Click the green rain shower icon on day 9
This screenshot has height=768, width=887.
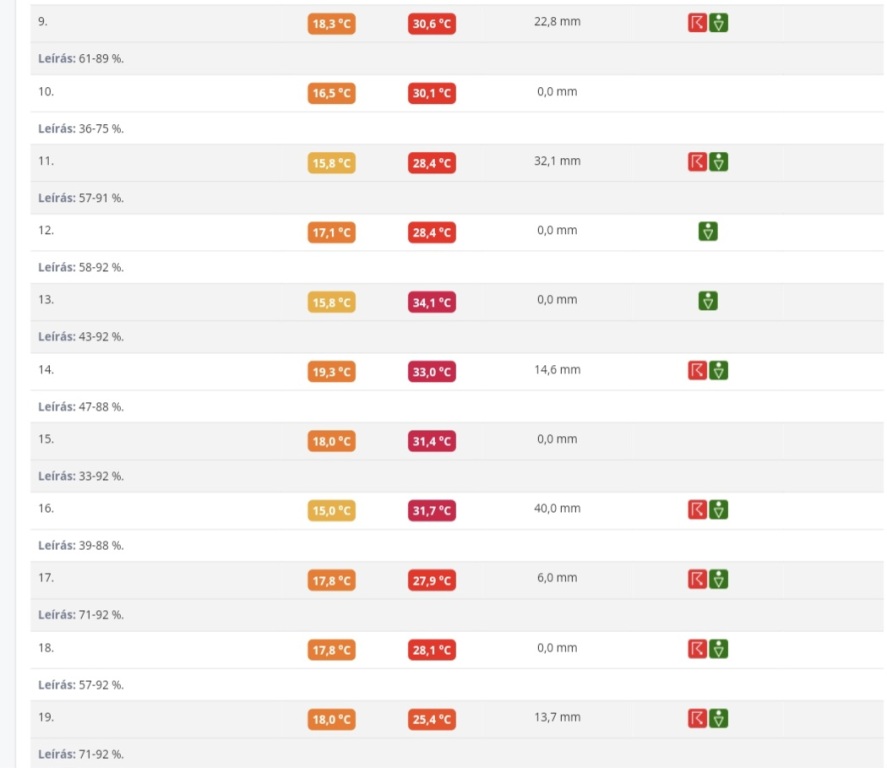[719, 23]
